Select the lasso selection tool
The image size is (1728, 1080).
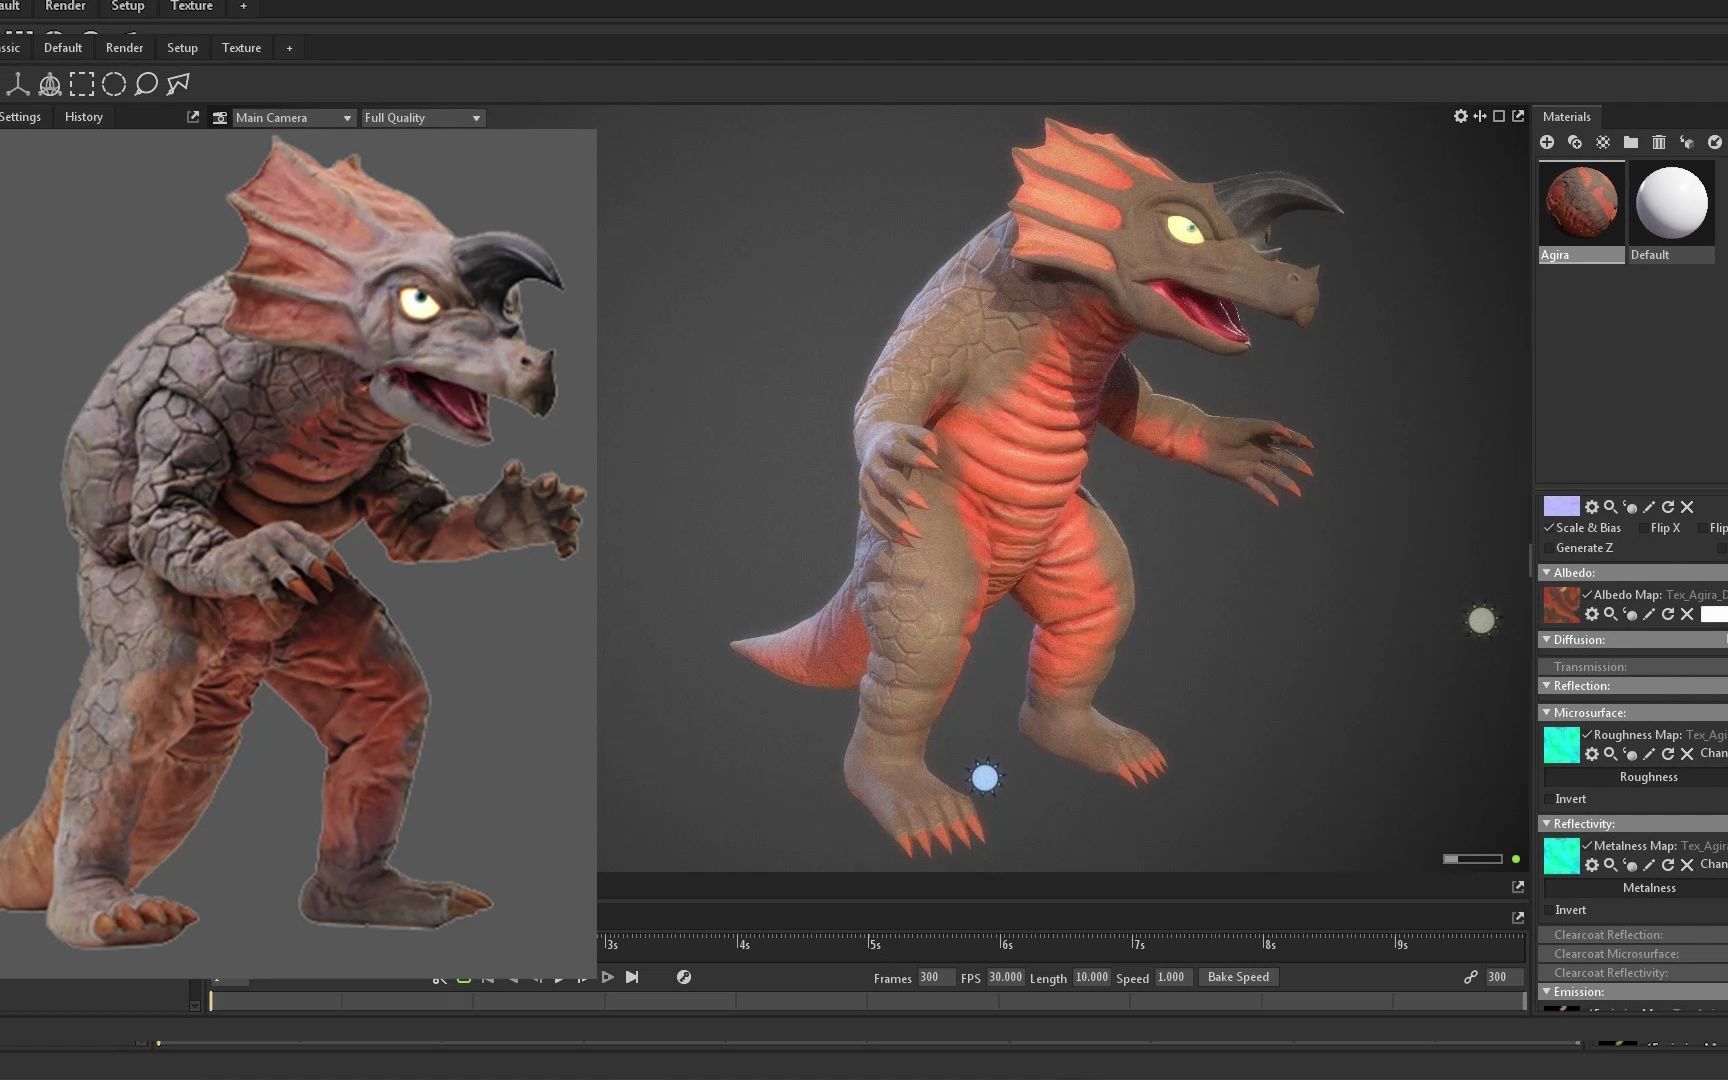146,85
